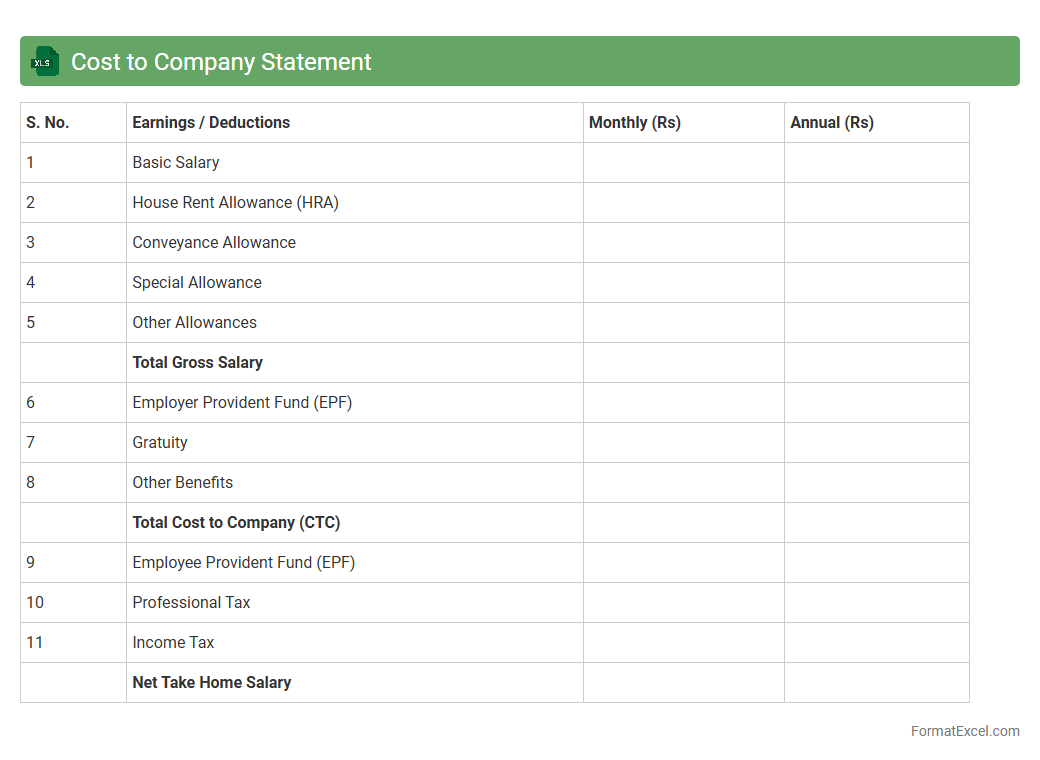Select the Monthly (Rs) column header
This screenshot has height=760, width=1040.
pos(683,122)
